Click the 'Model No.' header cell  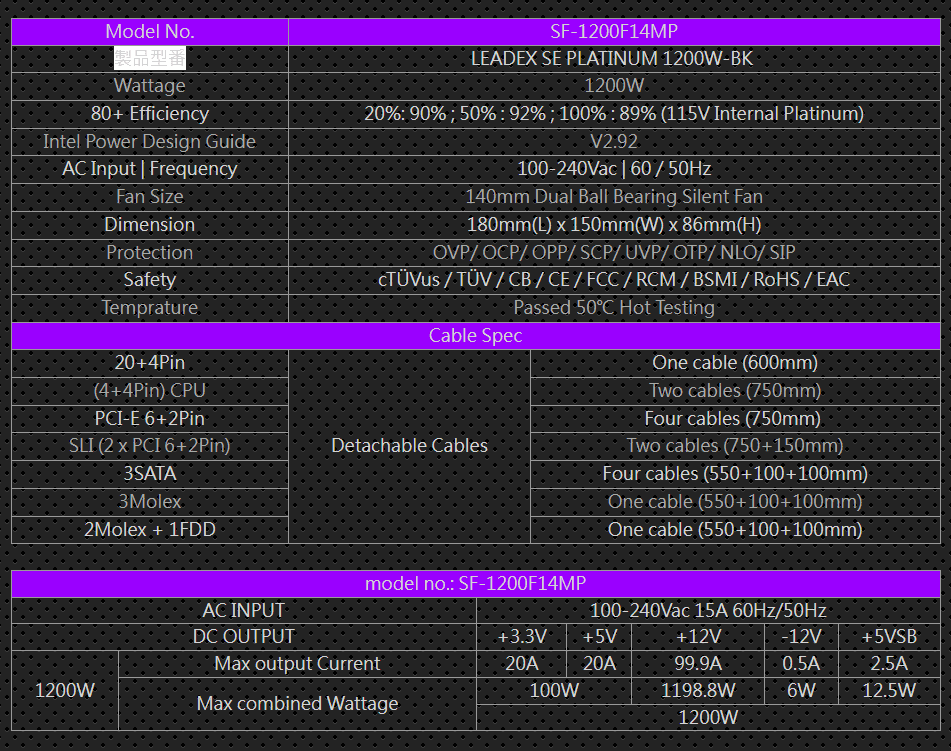coord(149,31)
